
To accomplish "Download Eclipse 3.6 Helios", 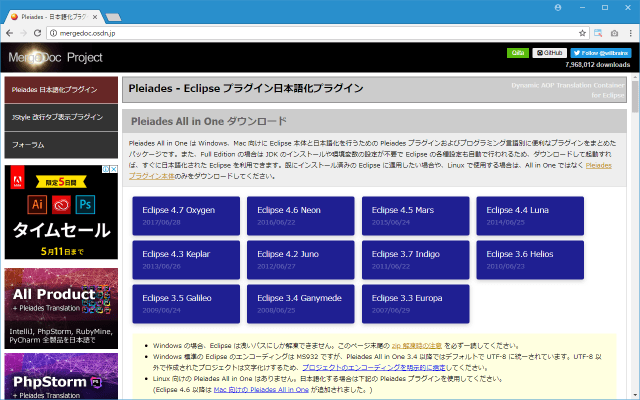I will coord(530,260).
